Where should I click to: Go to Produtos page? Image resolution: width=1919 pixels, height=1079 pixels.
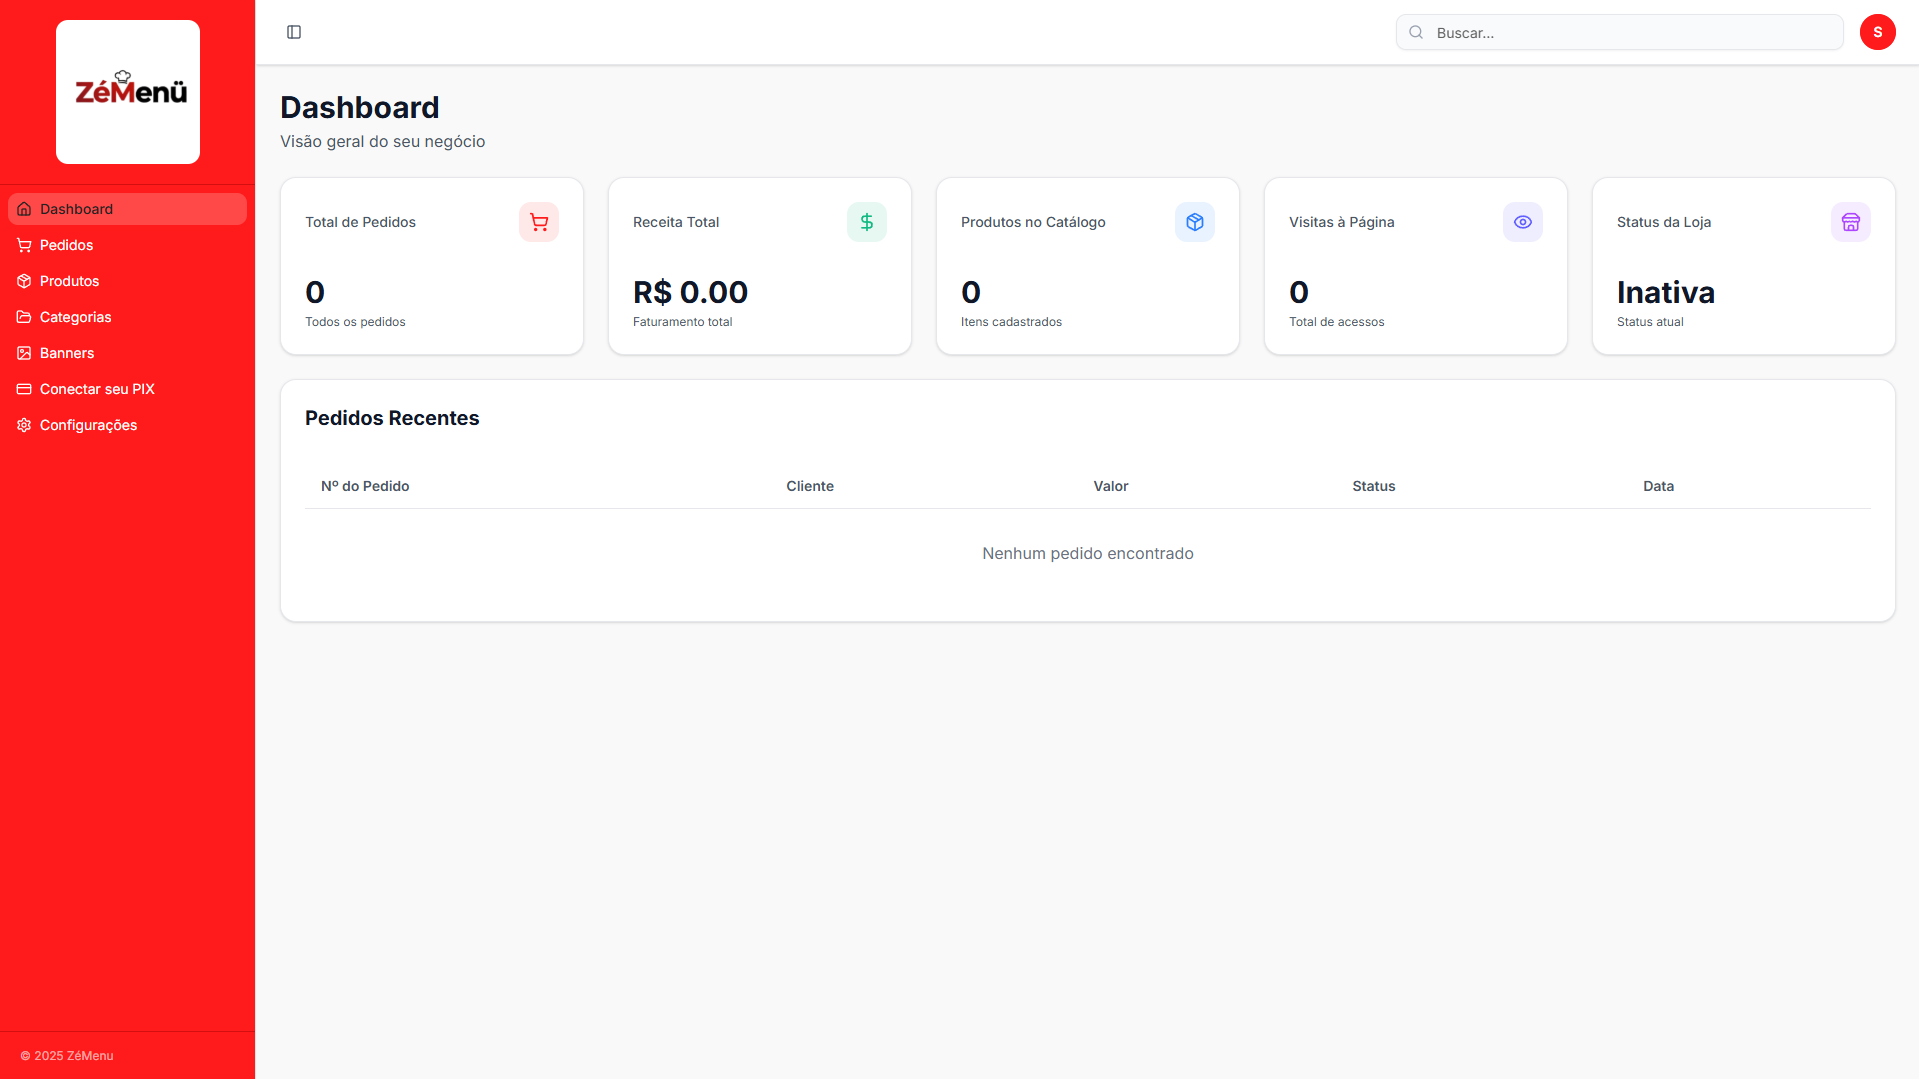pos(69,281)
